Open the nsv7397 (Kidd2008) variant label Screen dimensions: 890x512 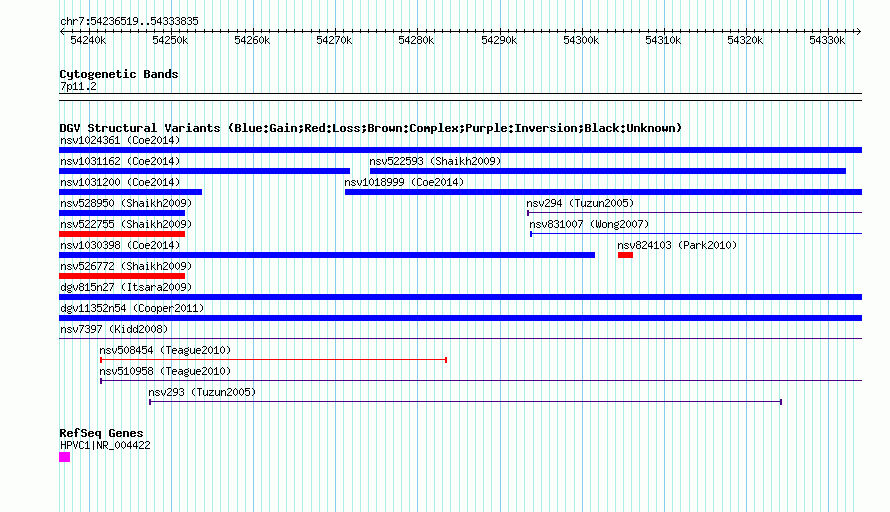(114, 329)
